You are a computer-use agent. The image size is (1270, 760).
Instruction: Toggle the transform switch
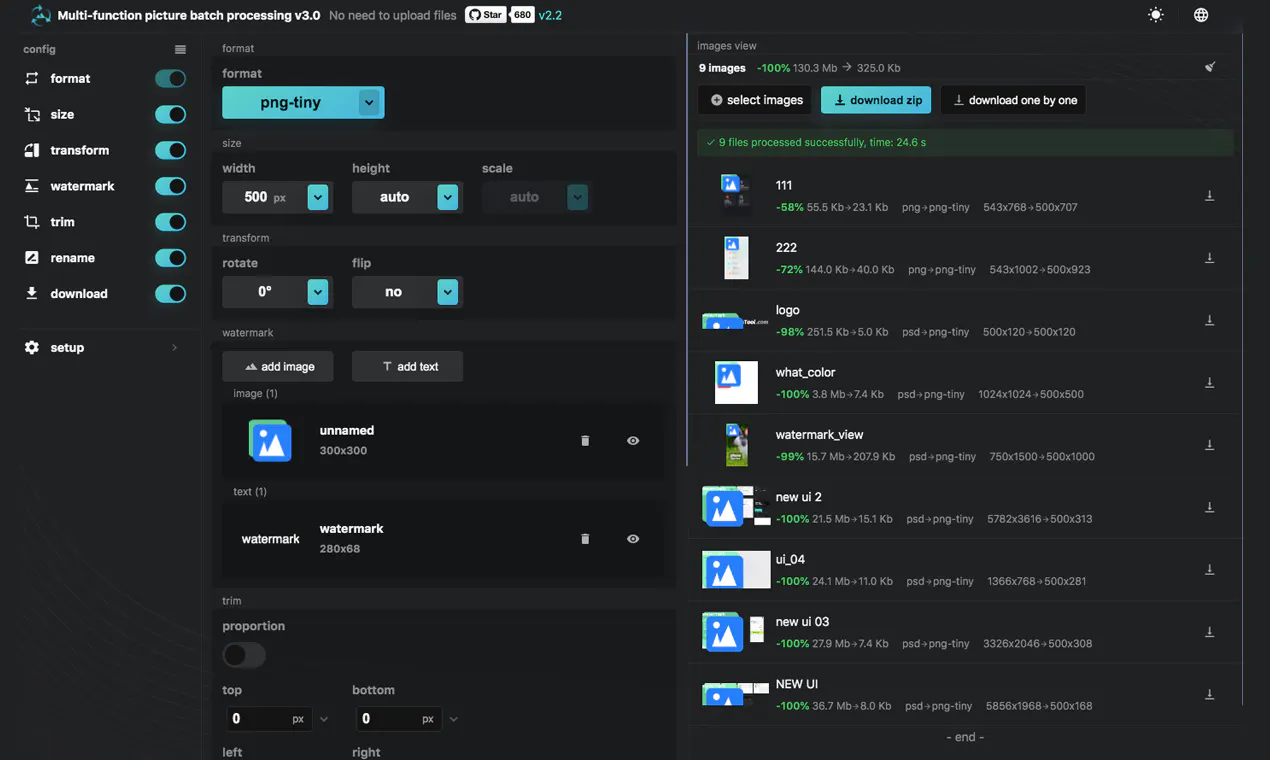[170, 150]
